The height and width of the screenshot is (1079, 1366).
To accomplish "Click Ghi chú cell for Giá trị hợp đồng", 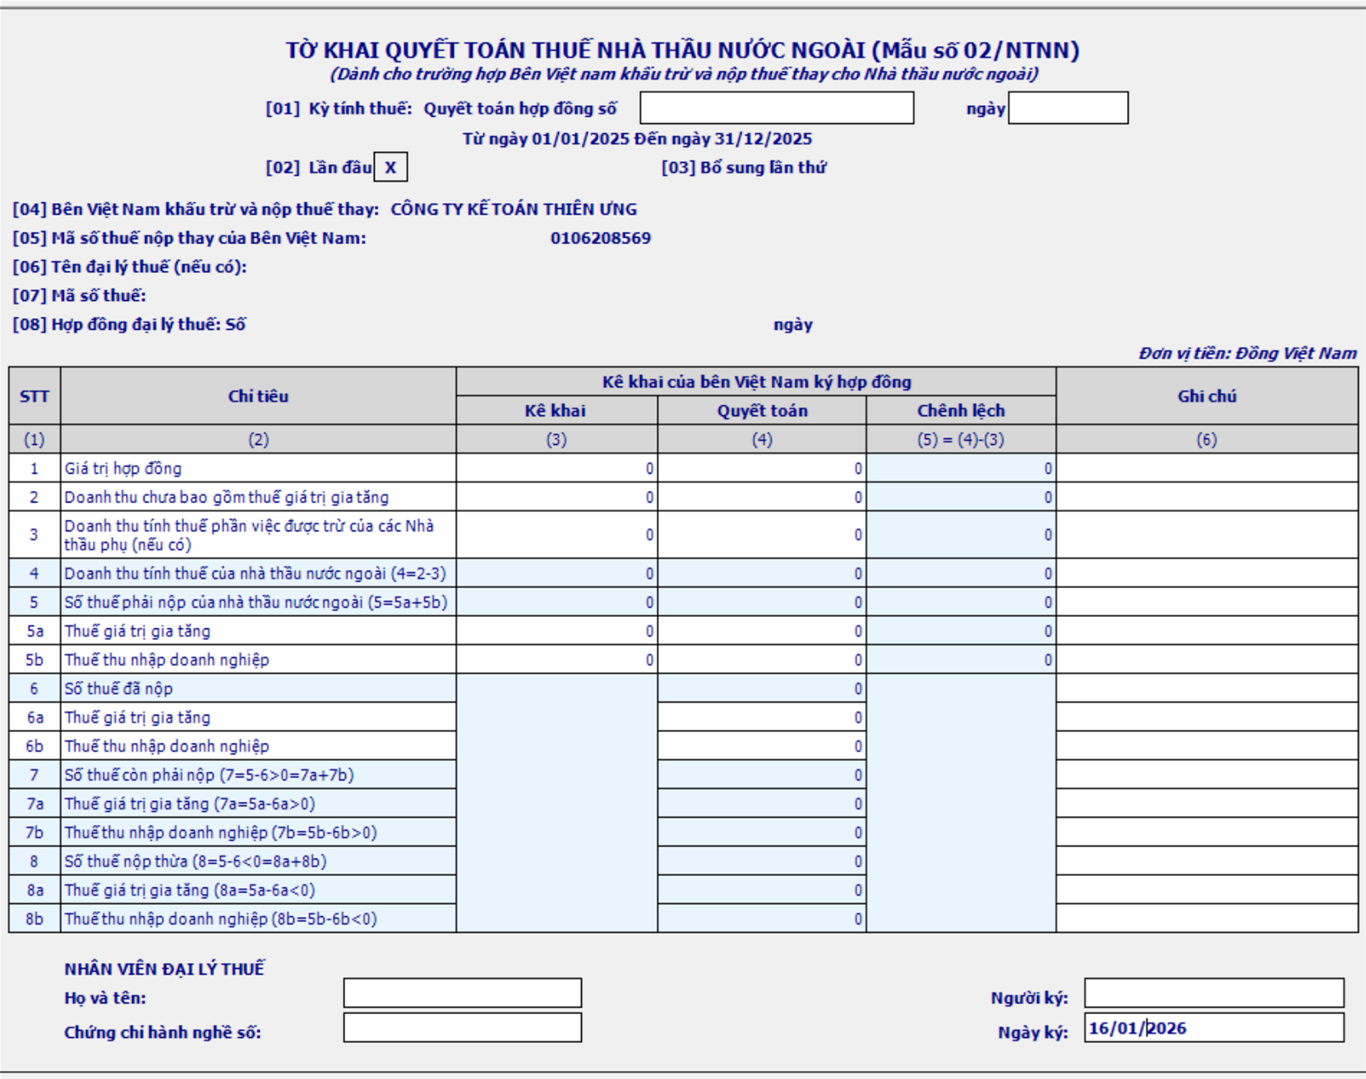I will (x=1207, y=469).
